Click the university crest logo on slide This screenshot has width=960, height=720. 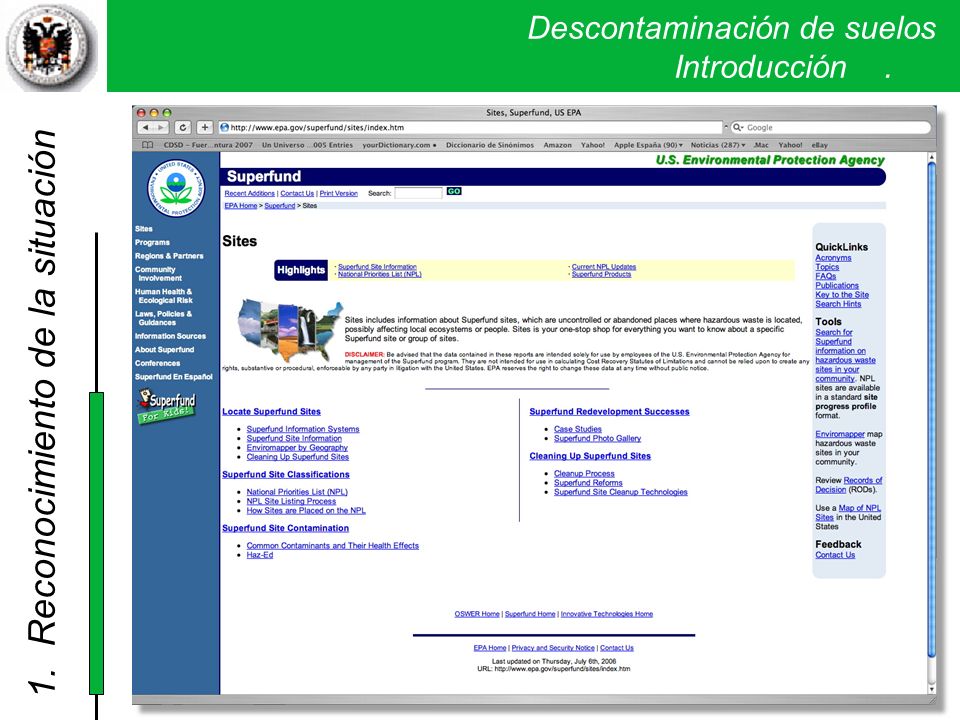coord(51,48)
